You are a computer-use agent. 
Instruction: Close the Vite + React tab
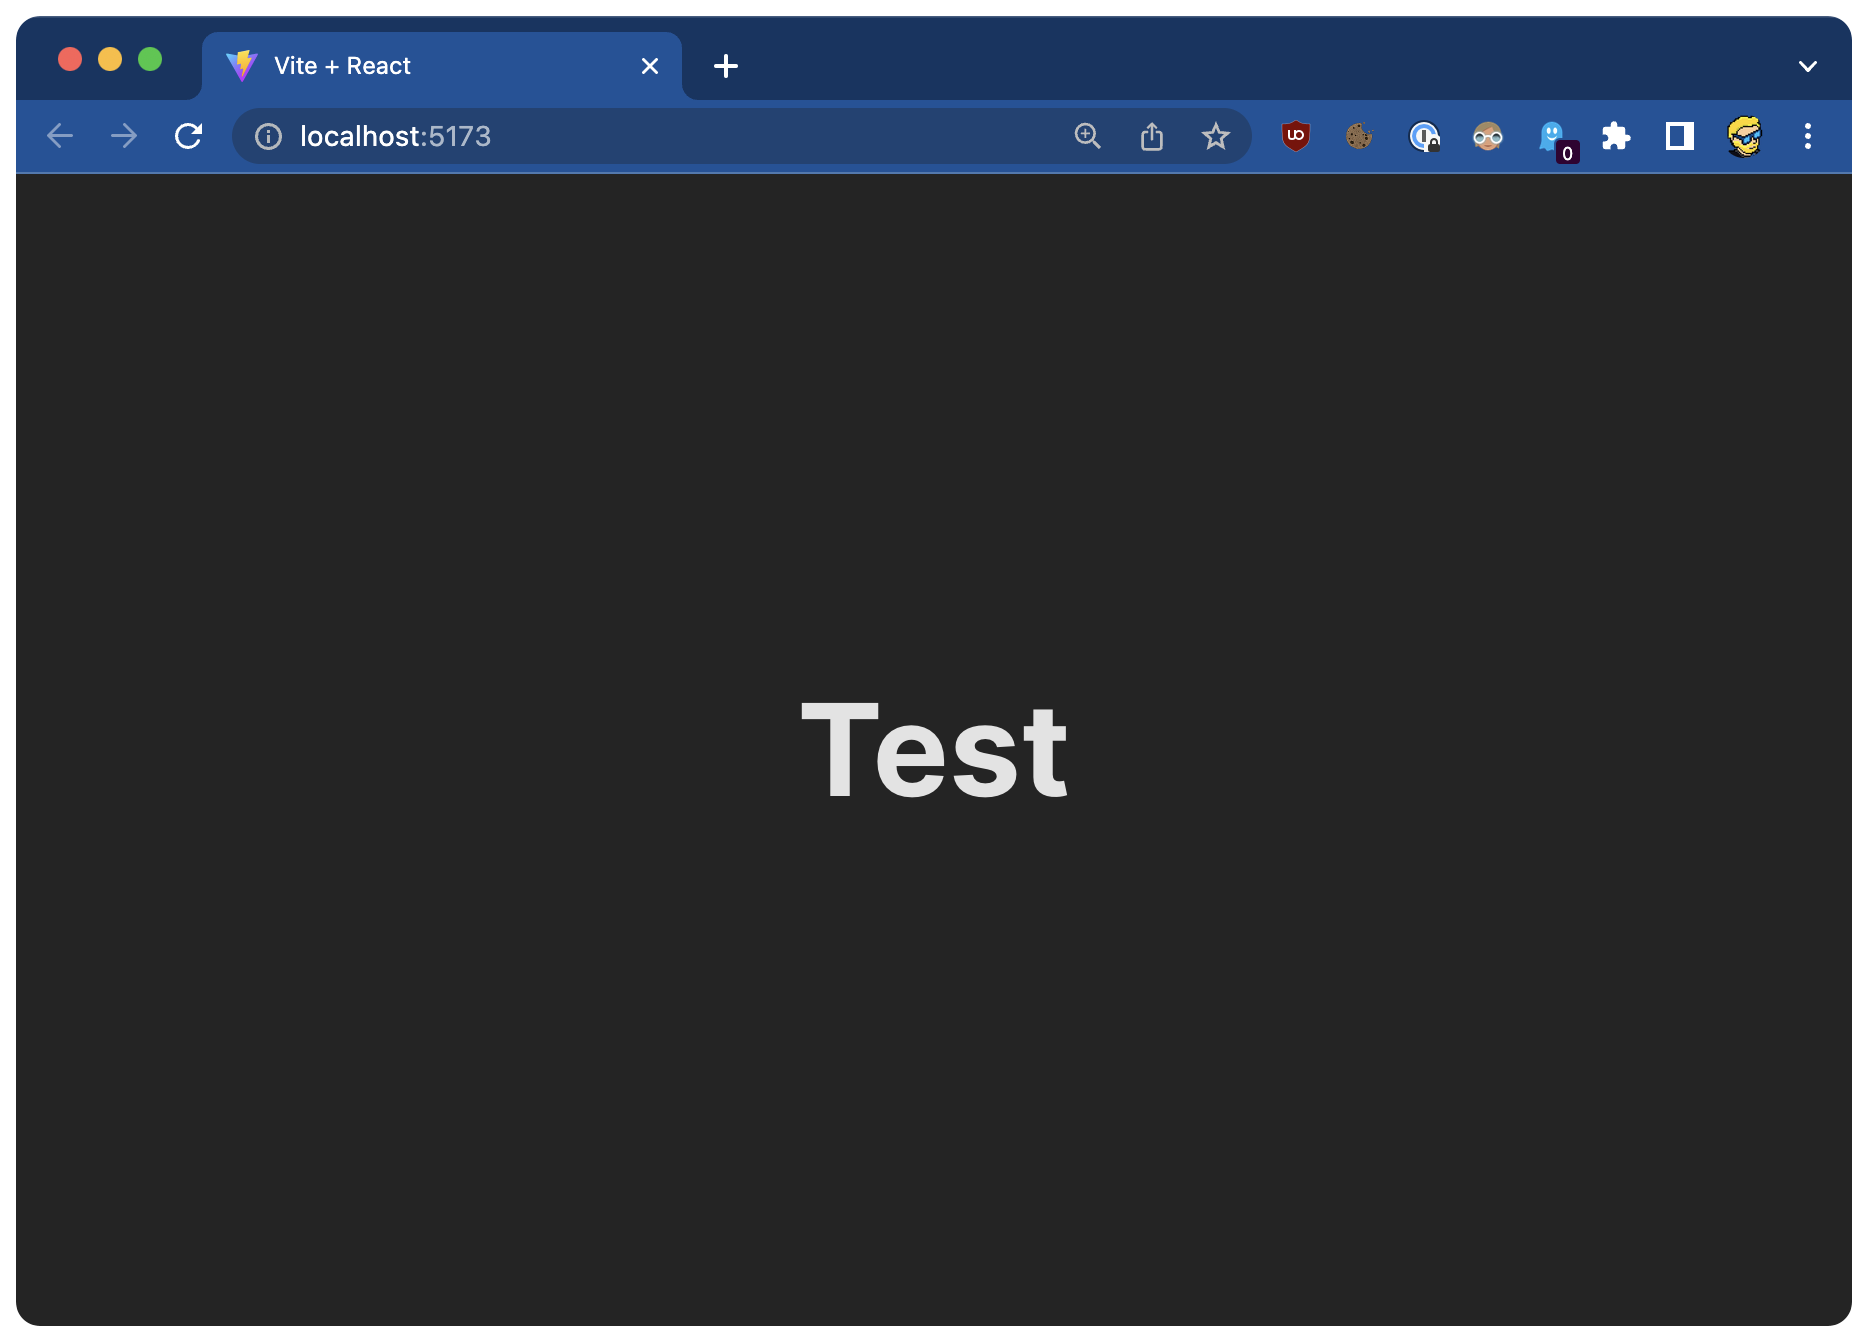[x=649, y=66]
